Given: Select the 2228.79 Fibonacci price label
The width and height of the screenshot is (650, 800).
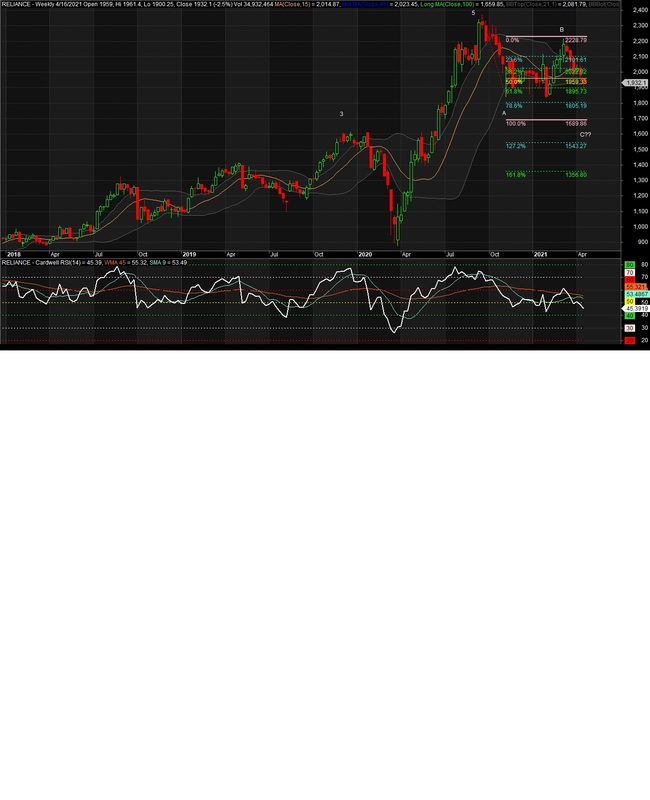Looking at the screenshot, I should [x=576, y=40].
